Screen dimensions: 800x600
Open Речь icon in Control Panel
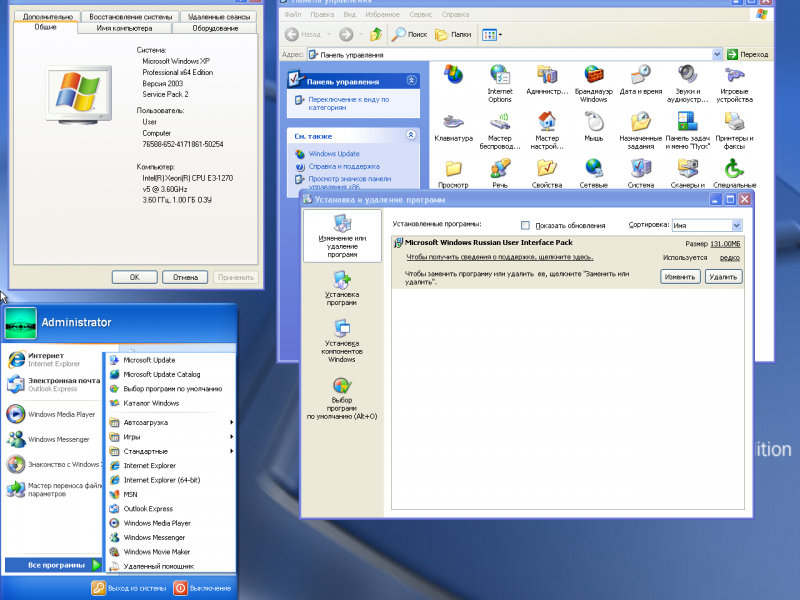[500, 173]
